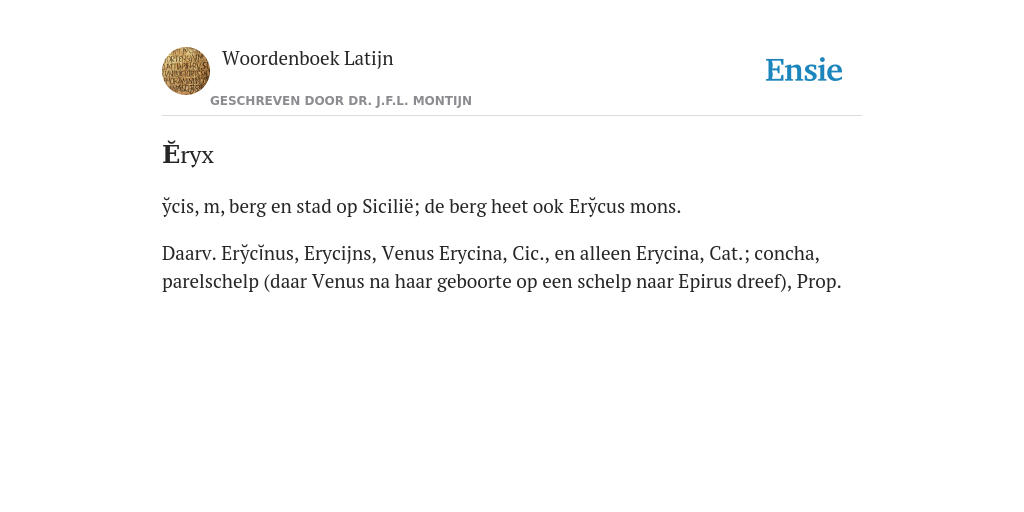Open the Woordenboek Latijn title link
Image resolution: width=1024 pixels, height=512 pixels.
click(308, 58)
